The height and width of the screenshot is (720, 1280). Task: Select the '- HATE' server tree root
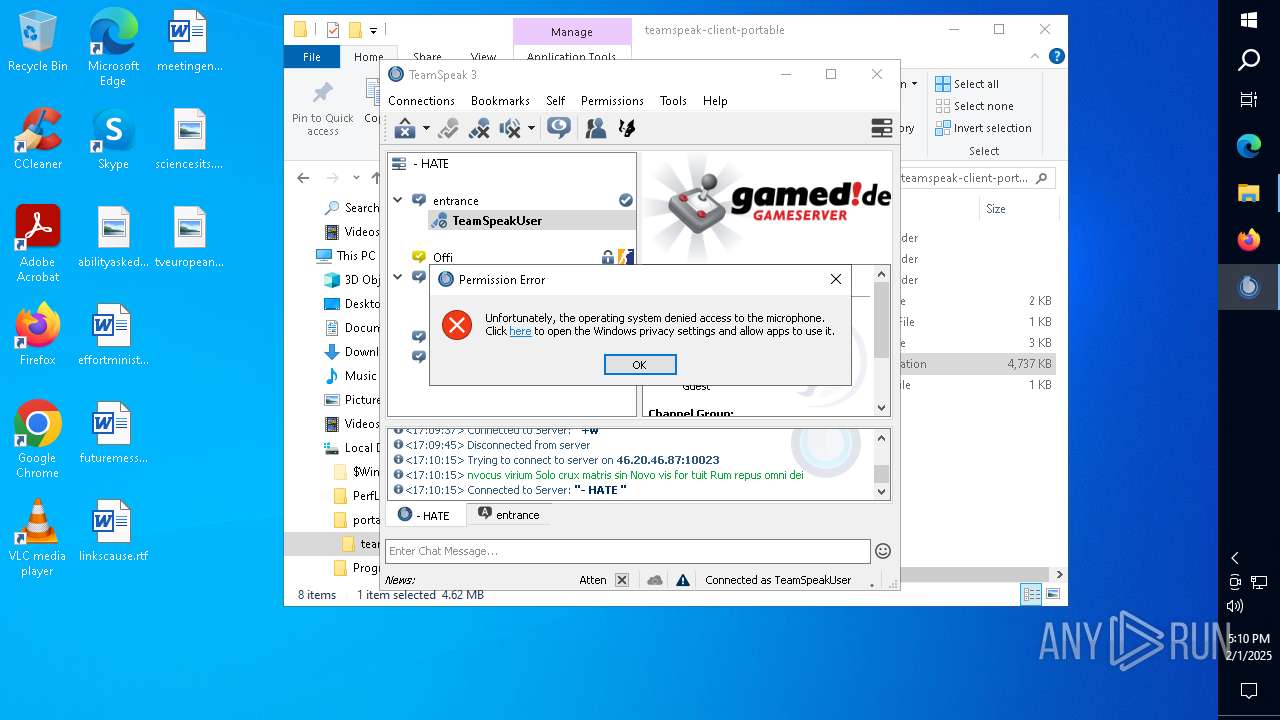click(x=431, y=164)
